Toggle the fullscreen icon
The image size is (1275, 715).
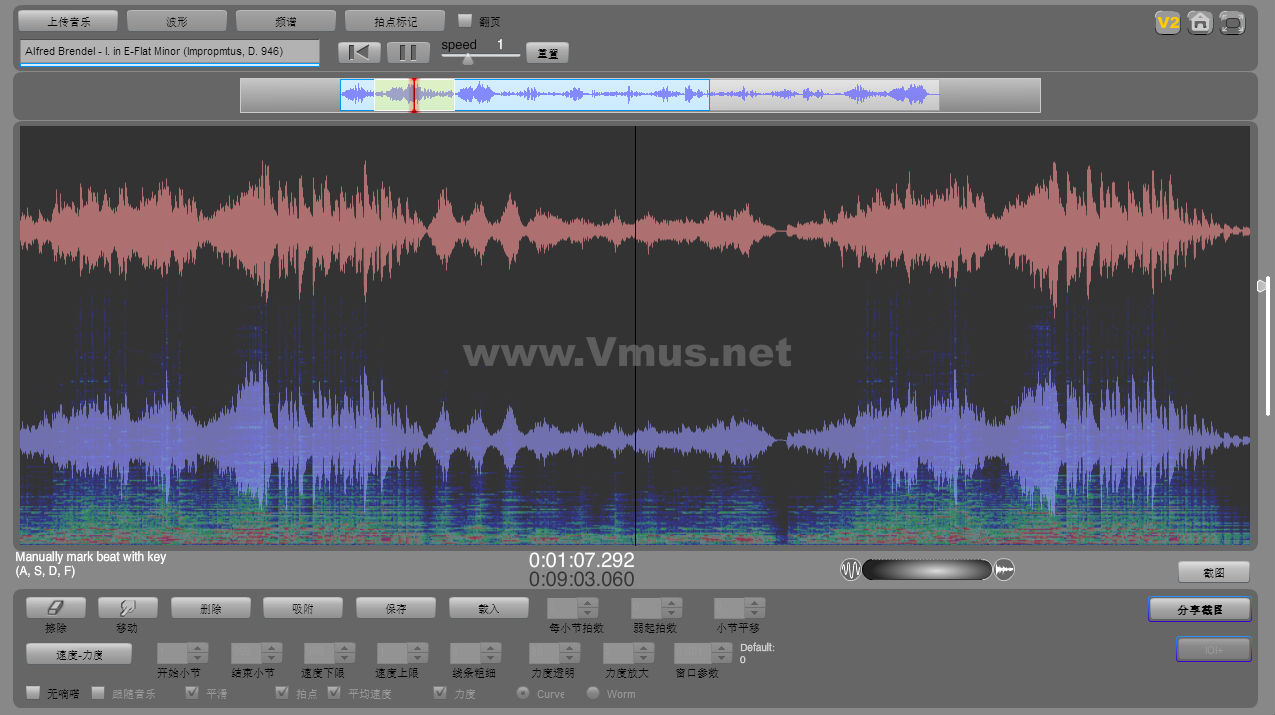click(1232, 23)
